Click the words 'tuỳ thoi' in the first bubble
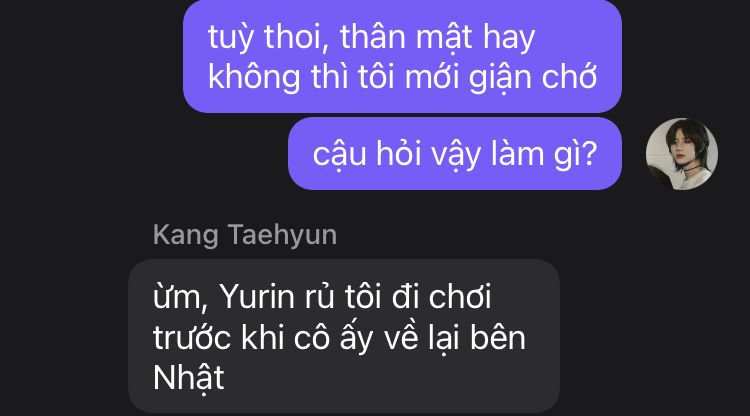 click(268, 37)
